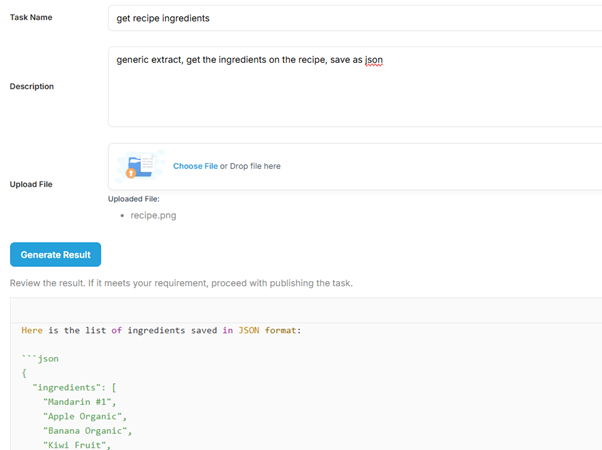Click the 'Here is the list' result line
Viewport: 602px width, 450px height.
tap(161, 331)
